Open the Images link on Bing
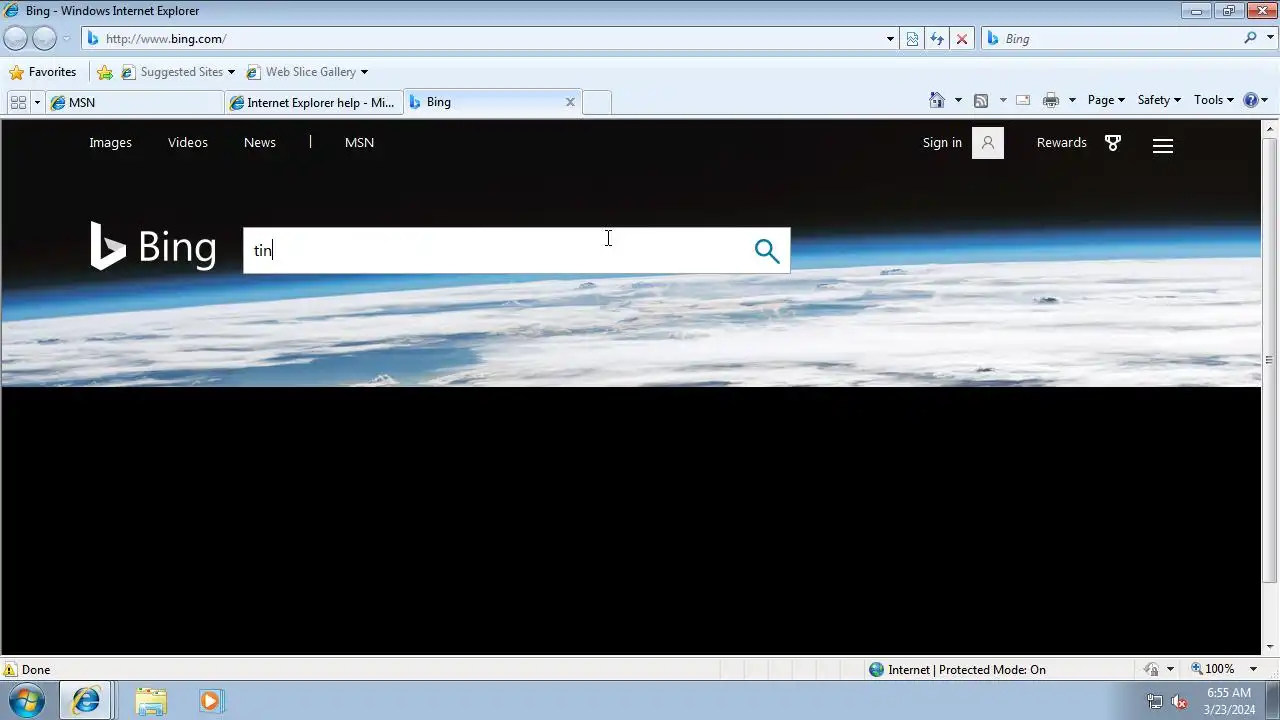This screenshot has height=720, width=1280. (110, 142)
